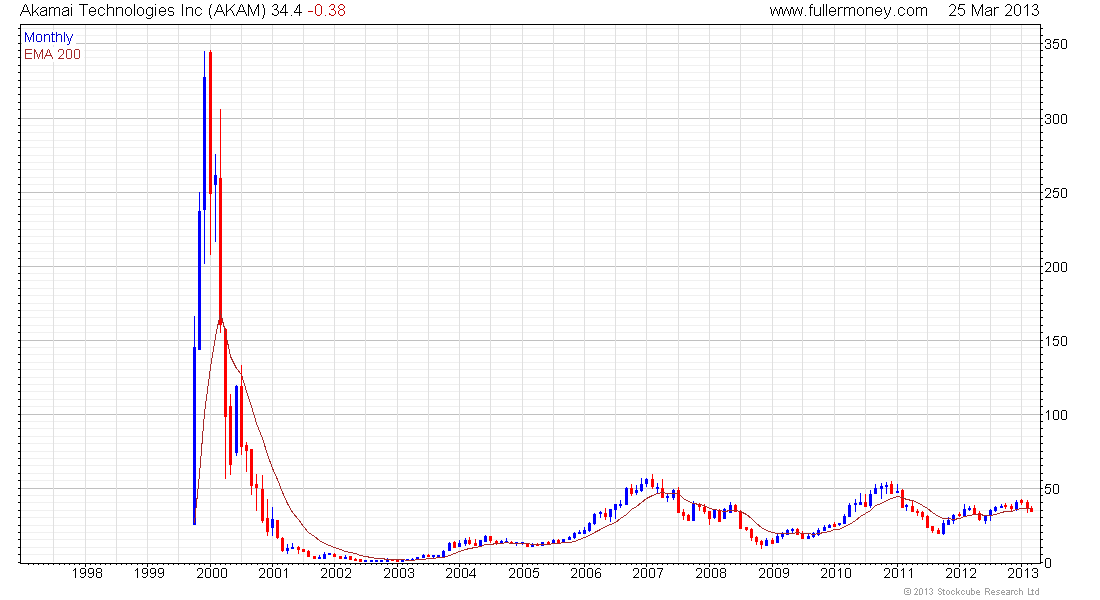Click the peak of the EMA 200 line near 165
Screen dimensions: 1100x600
tap(220, 319)
